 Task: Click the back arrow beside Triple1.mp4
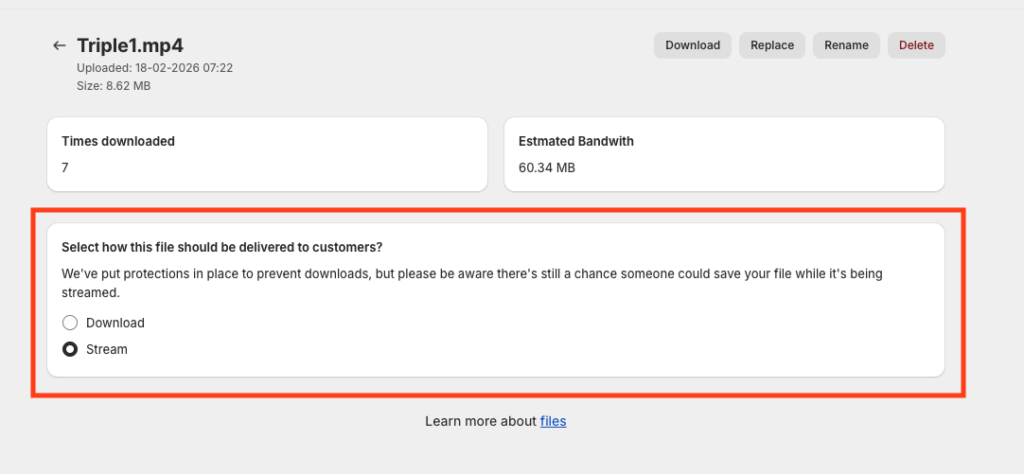pyautogui.click(x=60, y=46)
